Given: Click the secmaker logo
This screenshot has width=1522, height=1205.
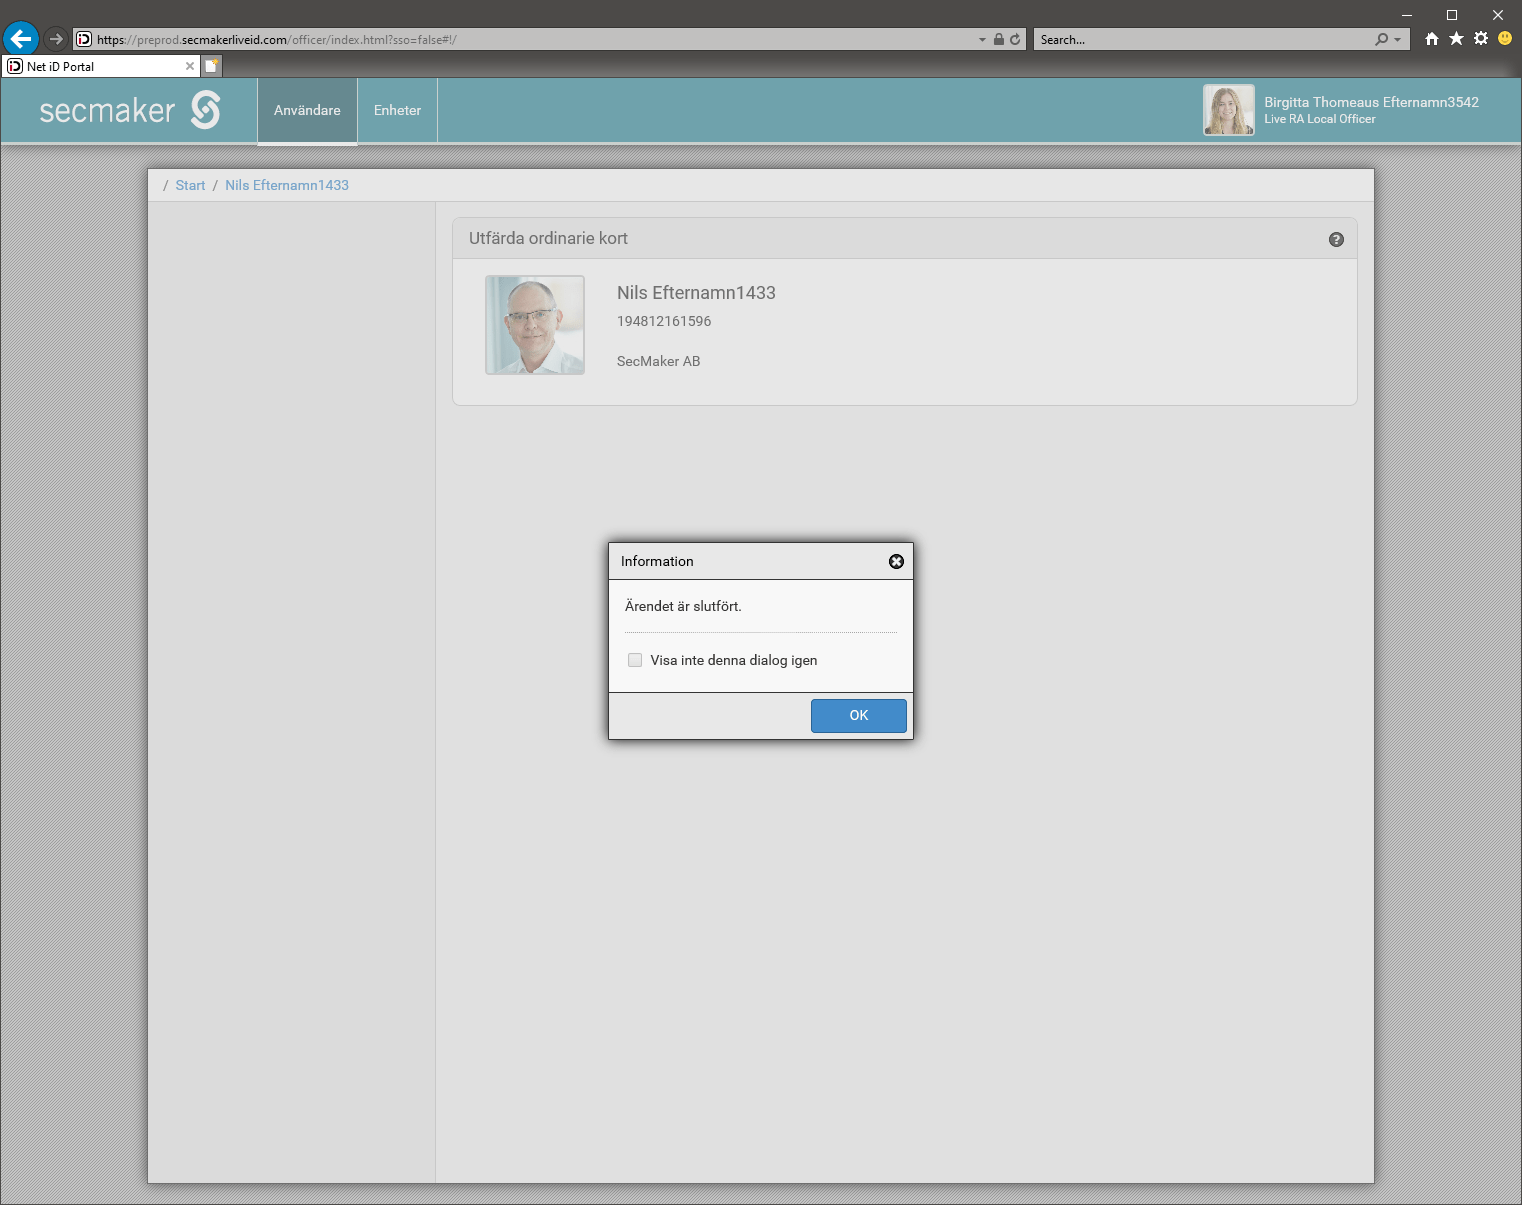Looking at the screenshot, I should (x=129, y=110).
